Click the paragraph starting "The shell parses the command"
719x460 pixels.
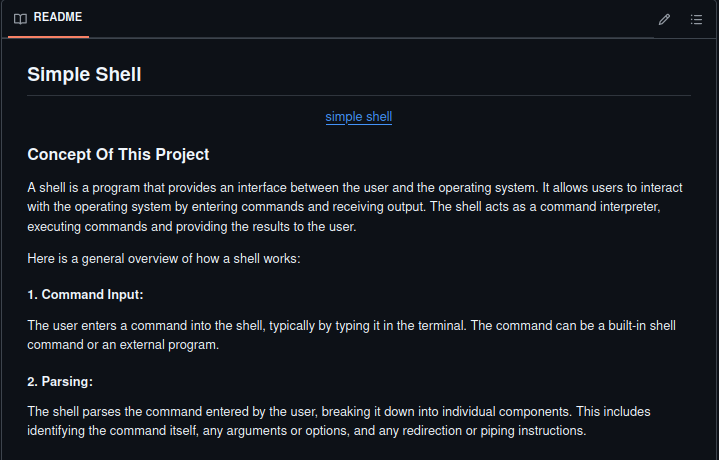tap(350, 421)
